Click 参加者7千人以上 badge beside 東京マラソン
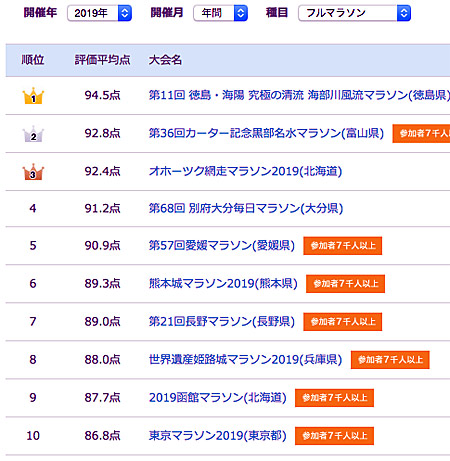This screenshot has width=450, height=461. click(x=334, y=436)
